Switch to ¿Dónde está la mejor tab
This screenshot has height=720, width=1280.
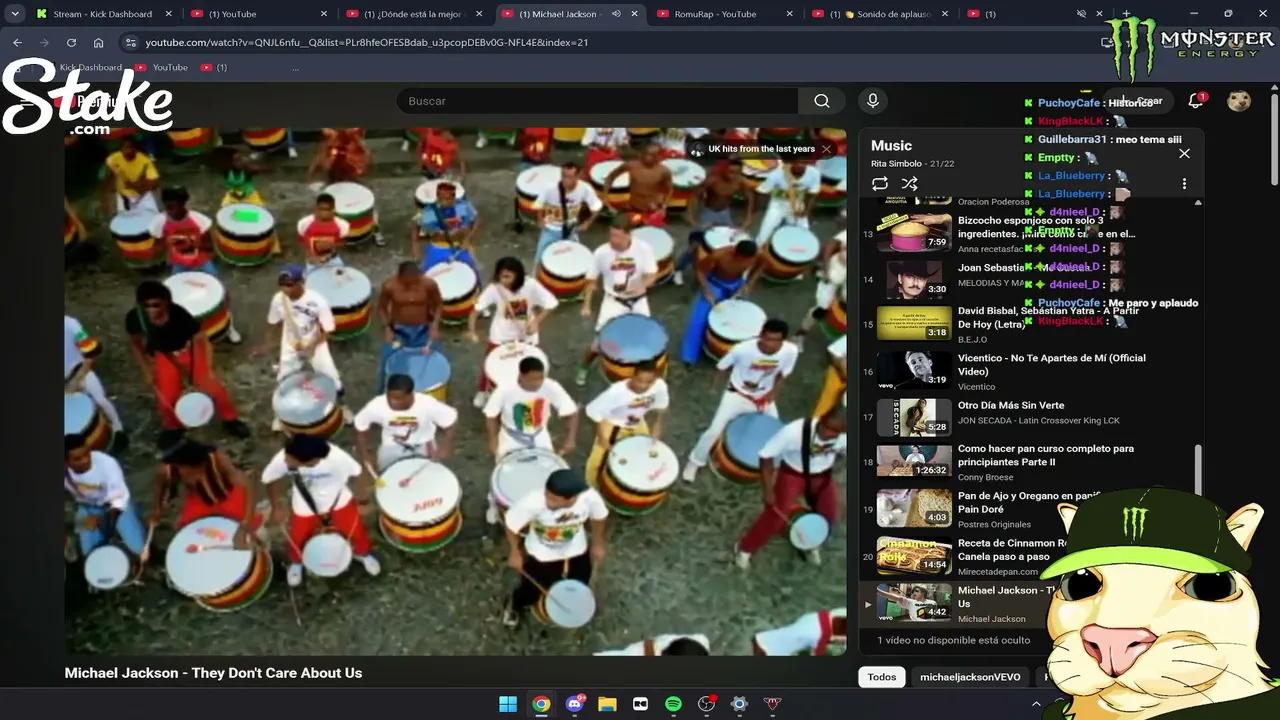coord(413,14)
